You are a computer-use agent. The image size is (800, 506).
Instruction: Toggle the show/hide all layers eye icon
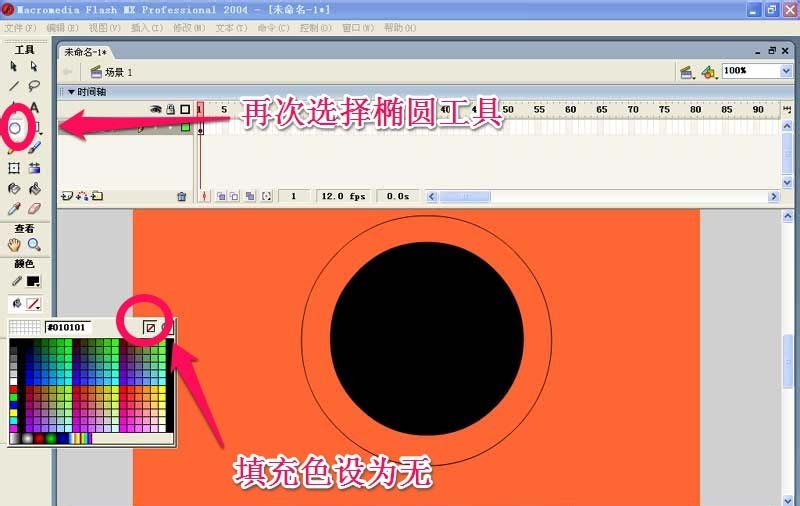[x=156, y=109]
